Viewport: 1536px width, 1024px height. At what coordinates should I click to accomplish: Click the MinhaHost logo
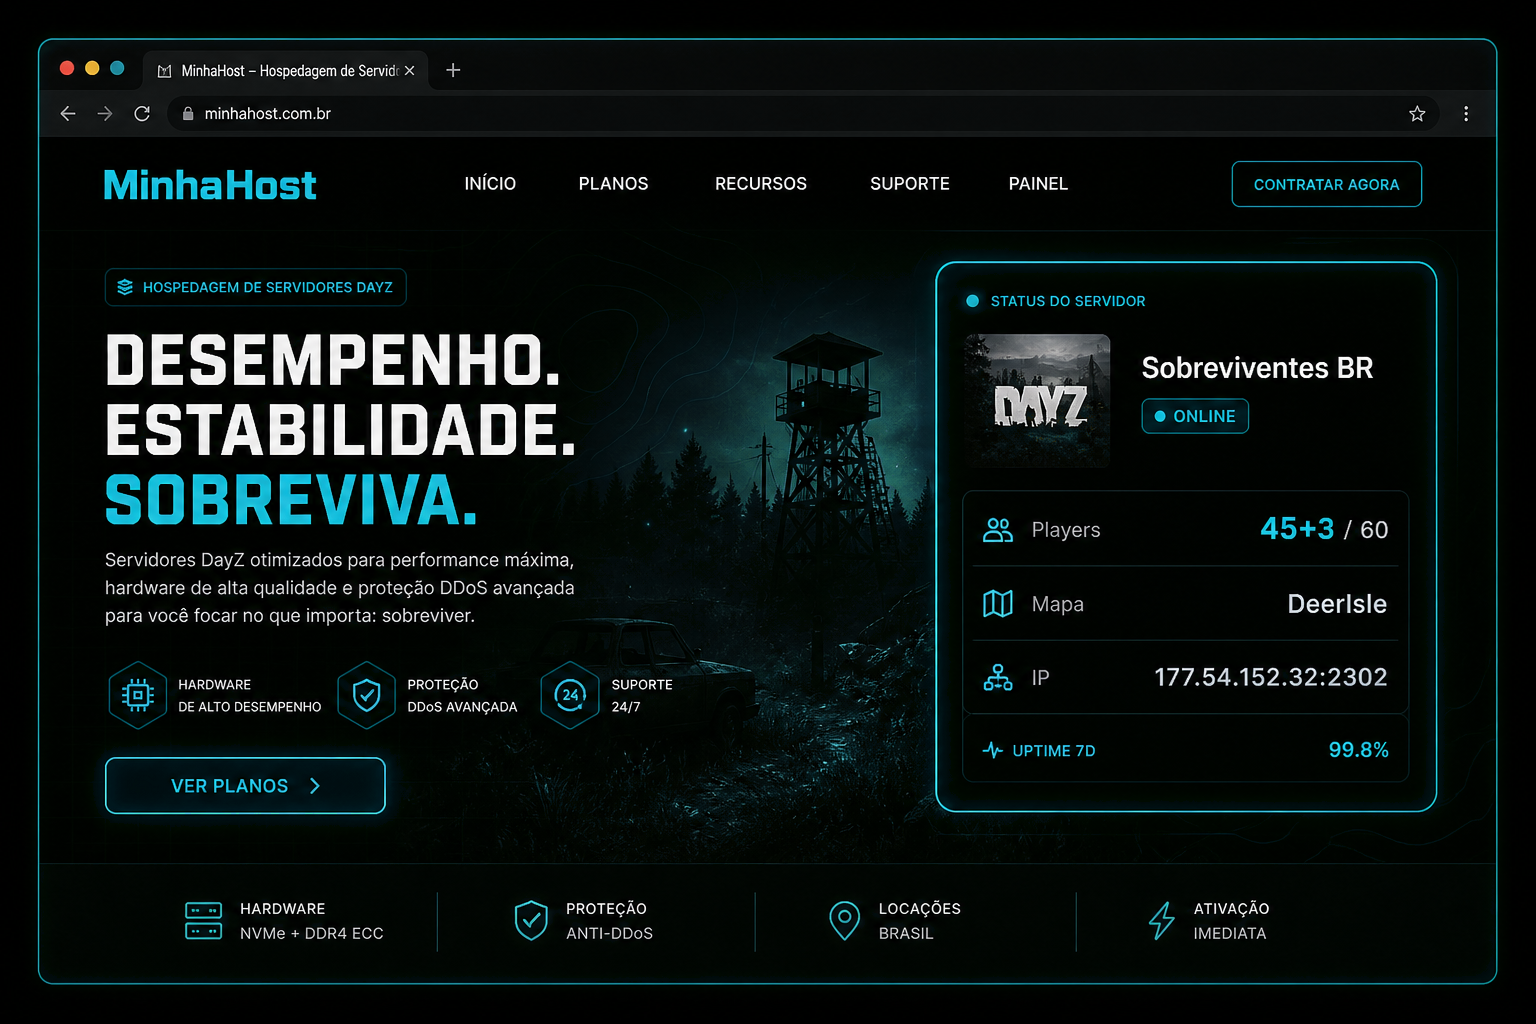(210, 185)
